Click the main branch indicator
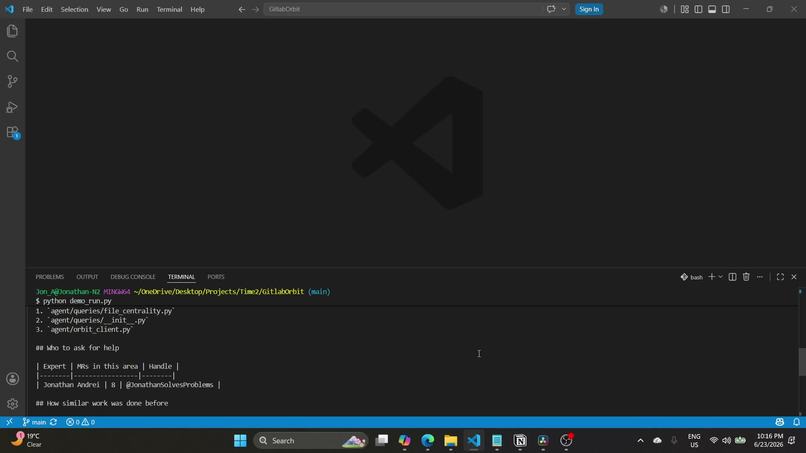The width and height of the screenshot is (806, 453). 34,422
